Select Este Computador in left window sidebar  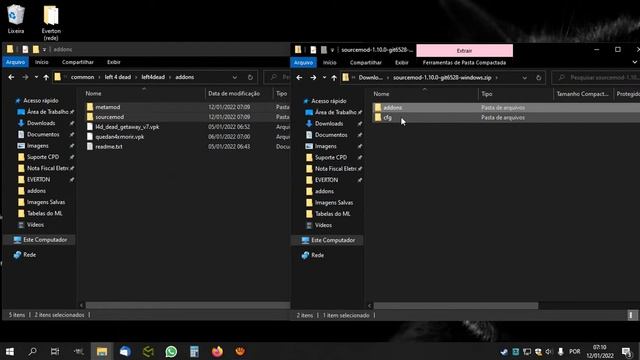(45, 240)
